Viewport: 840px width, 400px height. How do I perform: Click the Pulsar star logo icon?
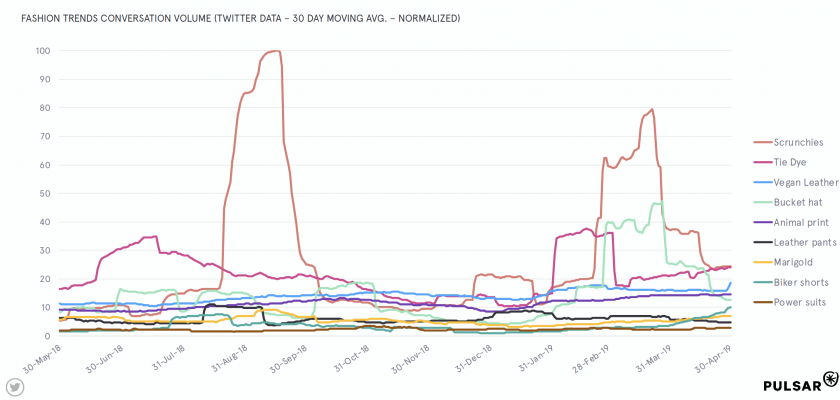coord(830,380)
